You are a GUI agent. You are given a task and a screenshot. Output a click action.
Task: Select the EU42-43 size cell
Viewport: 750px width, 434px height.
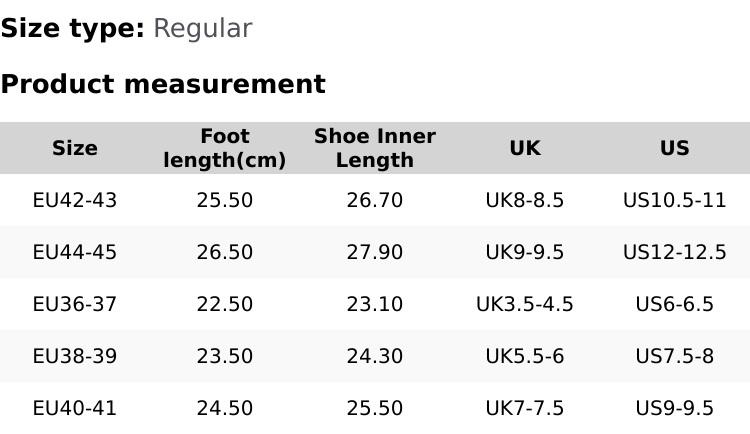[x=75, y=200]
